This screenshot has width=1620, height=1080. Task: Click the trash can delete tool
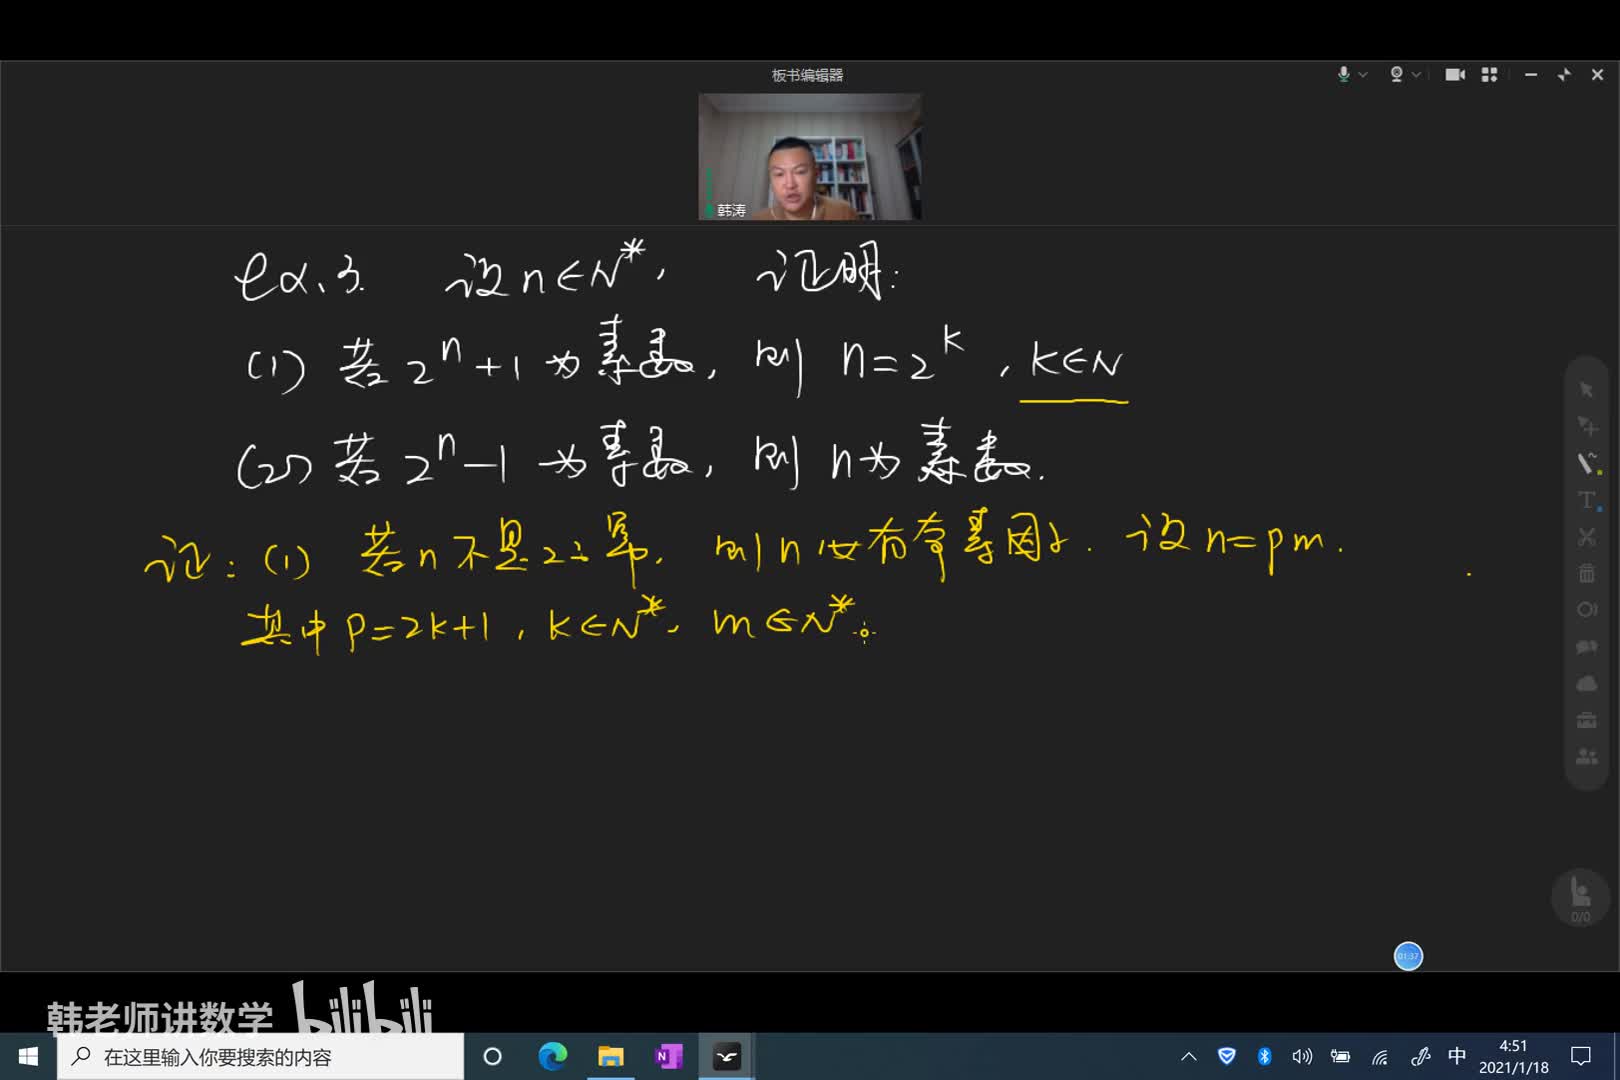[x=1586, y=573]
